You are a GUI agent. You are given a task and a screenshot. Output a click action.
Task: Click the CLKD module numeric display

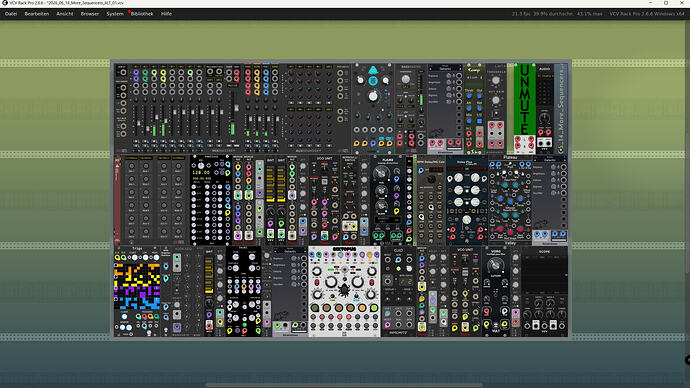405,281
